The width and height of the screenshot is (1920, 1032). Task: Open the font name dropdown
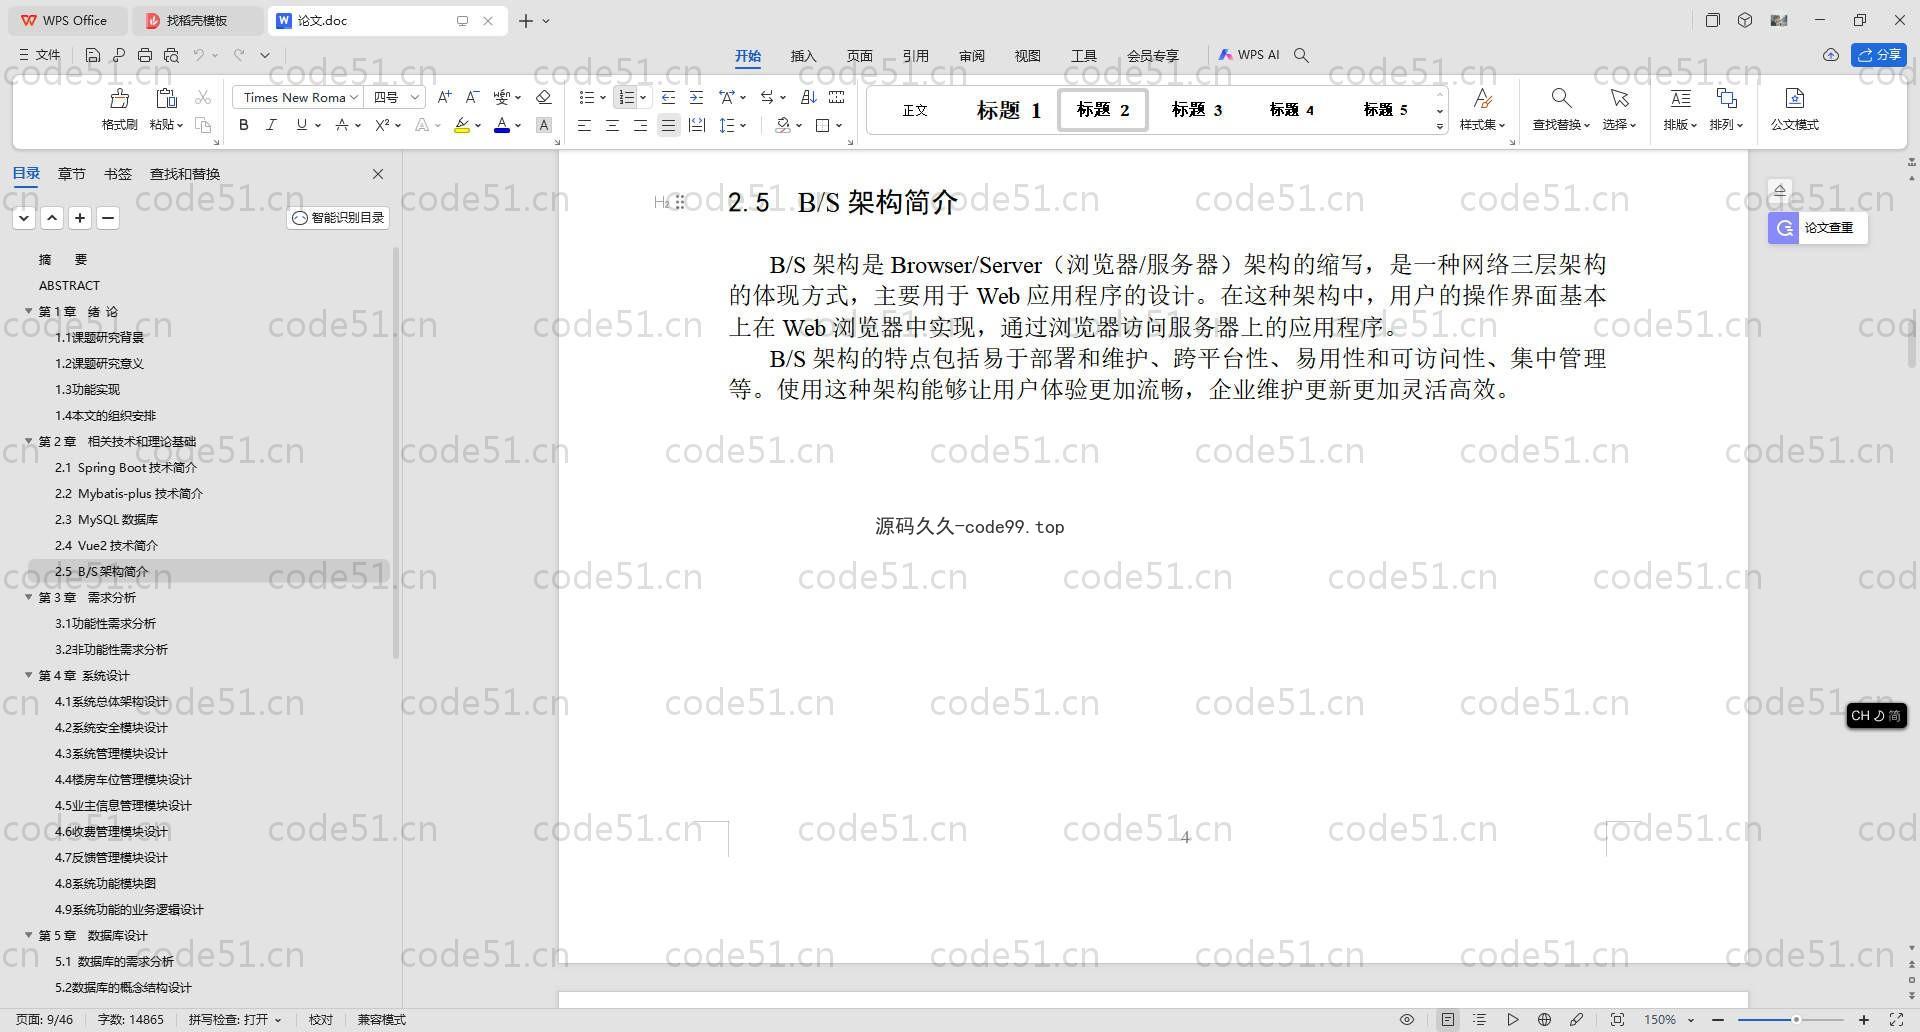coord(354,97)
